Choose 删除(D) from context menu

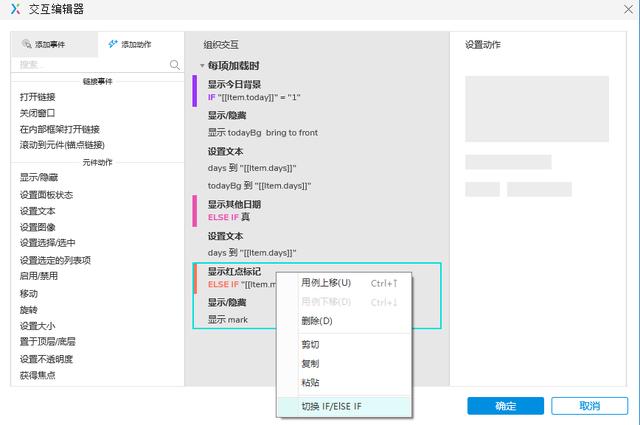click(x=344, y=321)
